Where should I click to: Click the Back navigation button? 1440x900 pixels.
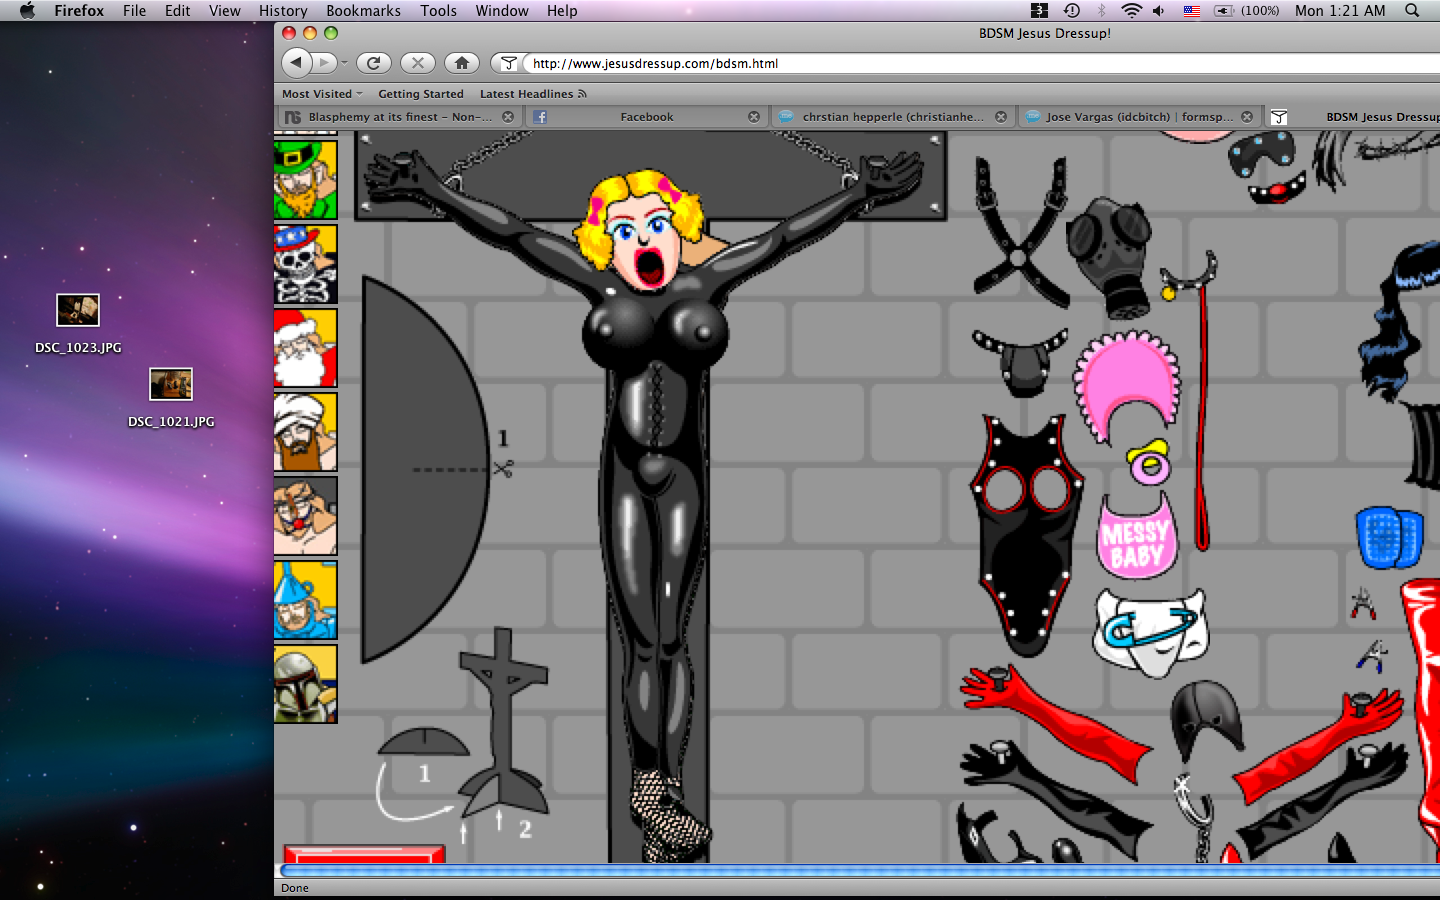pyautogui.click(x=296, y=63)
